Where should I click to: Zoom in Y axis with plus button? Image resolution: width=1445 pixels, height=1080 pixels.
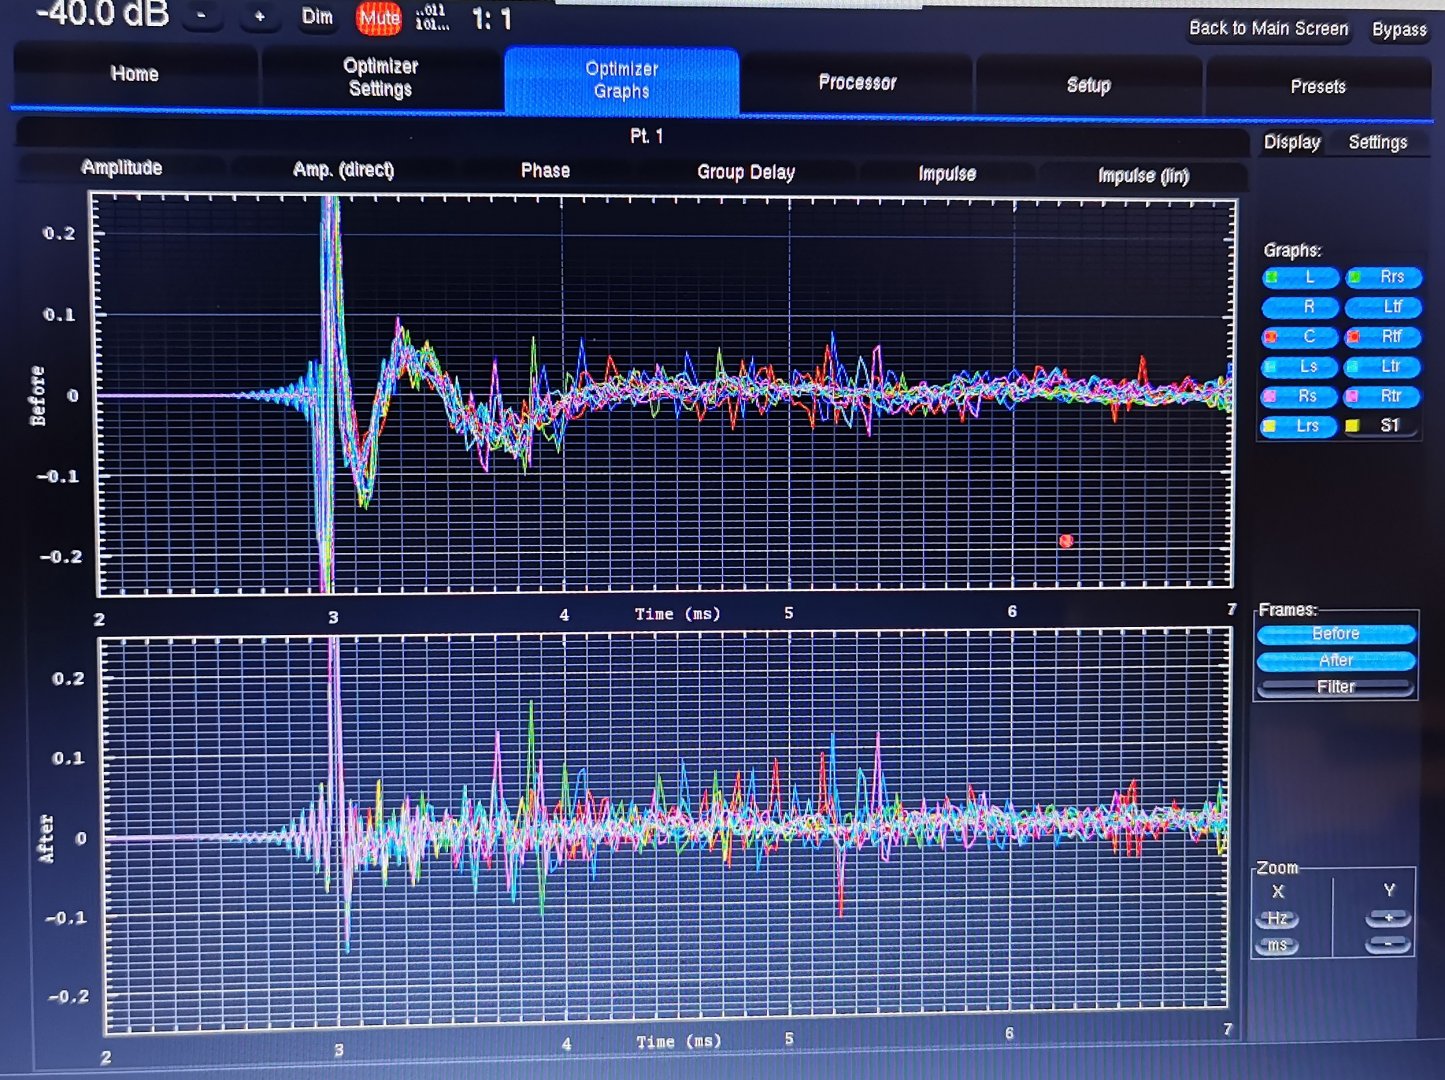tap(1388, 918)
